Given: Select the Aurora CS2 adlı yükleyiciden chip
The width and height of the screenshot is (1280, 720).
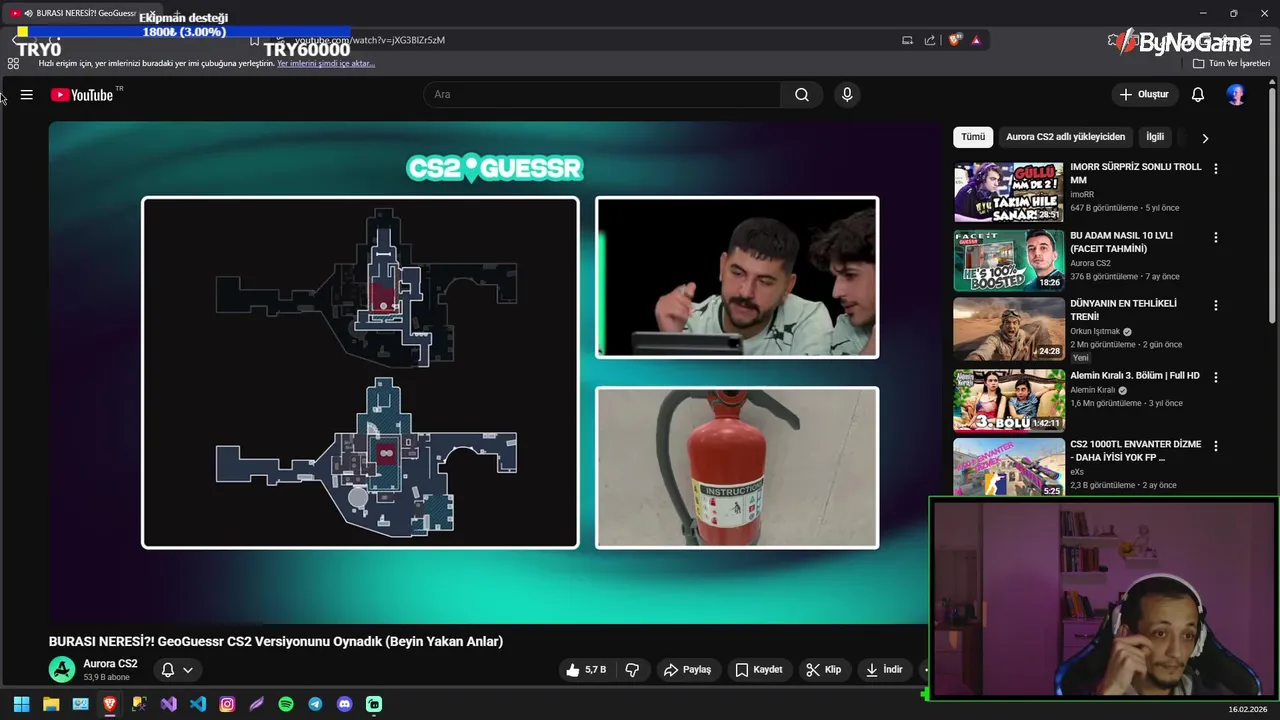Looking at the screenshot, I should coord(1065,137).
